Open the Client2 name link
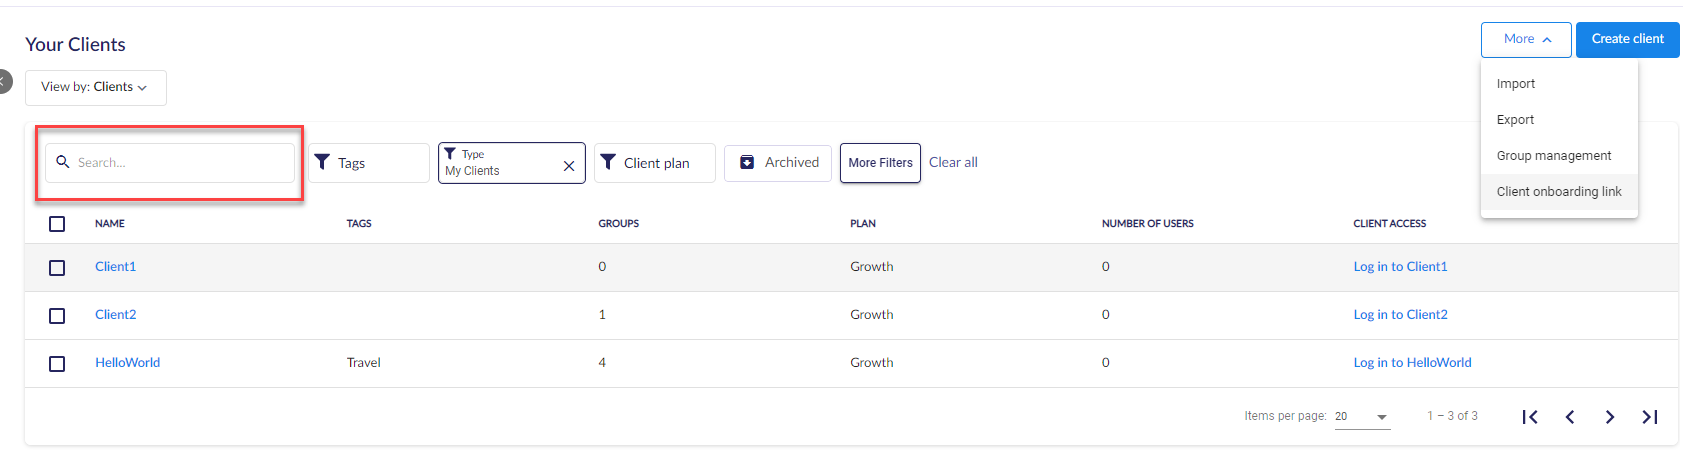 click(115, 315)
